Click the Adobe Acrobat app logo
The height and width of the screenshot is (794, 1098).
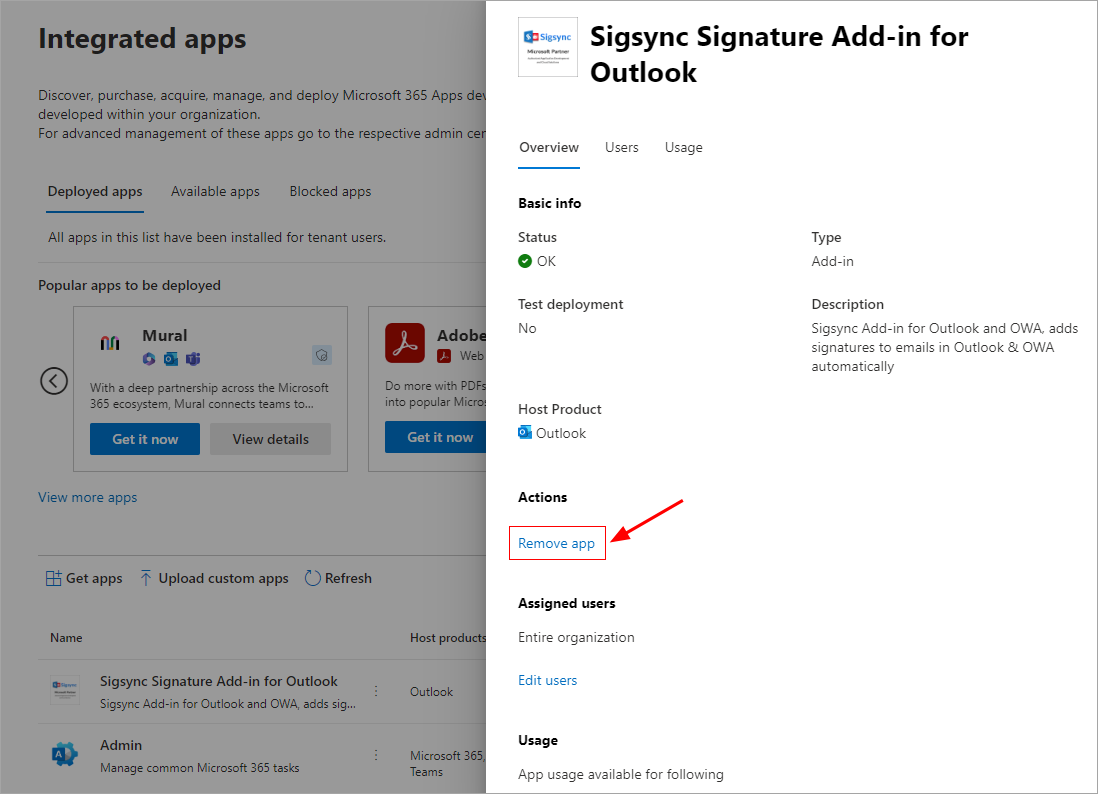[405, 343]
